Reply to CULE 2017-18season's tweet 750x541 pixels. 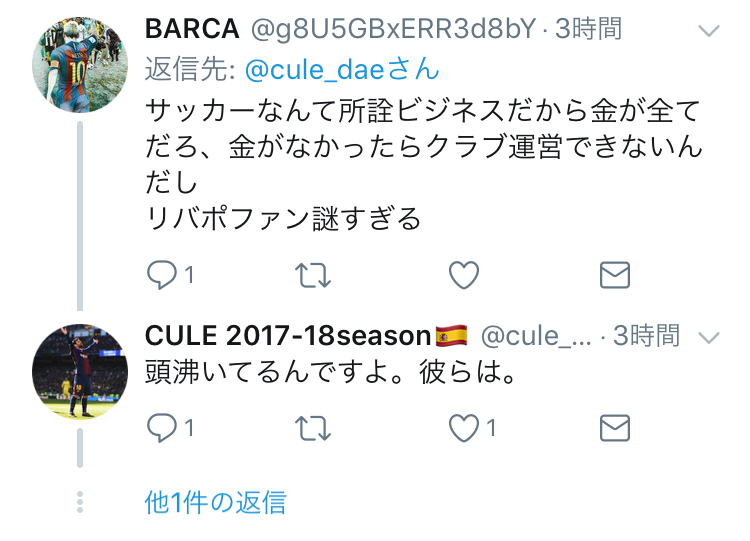162,428
